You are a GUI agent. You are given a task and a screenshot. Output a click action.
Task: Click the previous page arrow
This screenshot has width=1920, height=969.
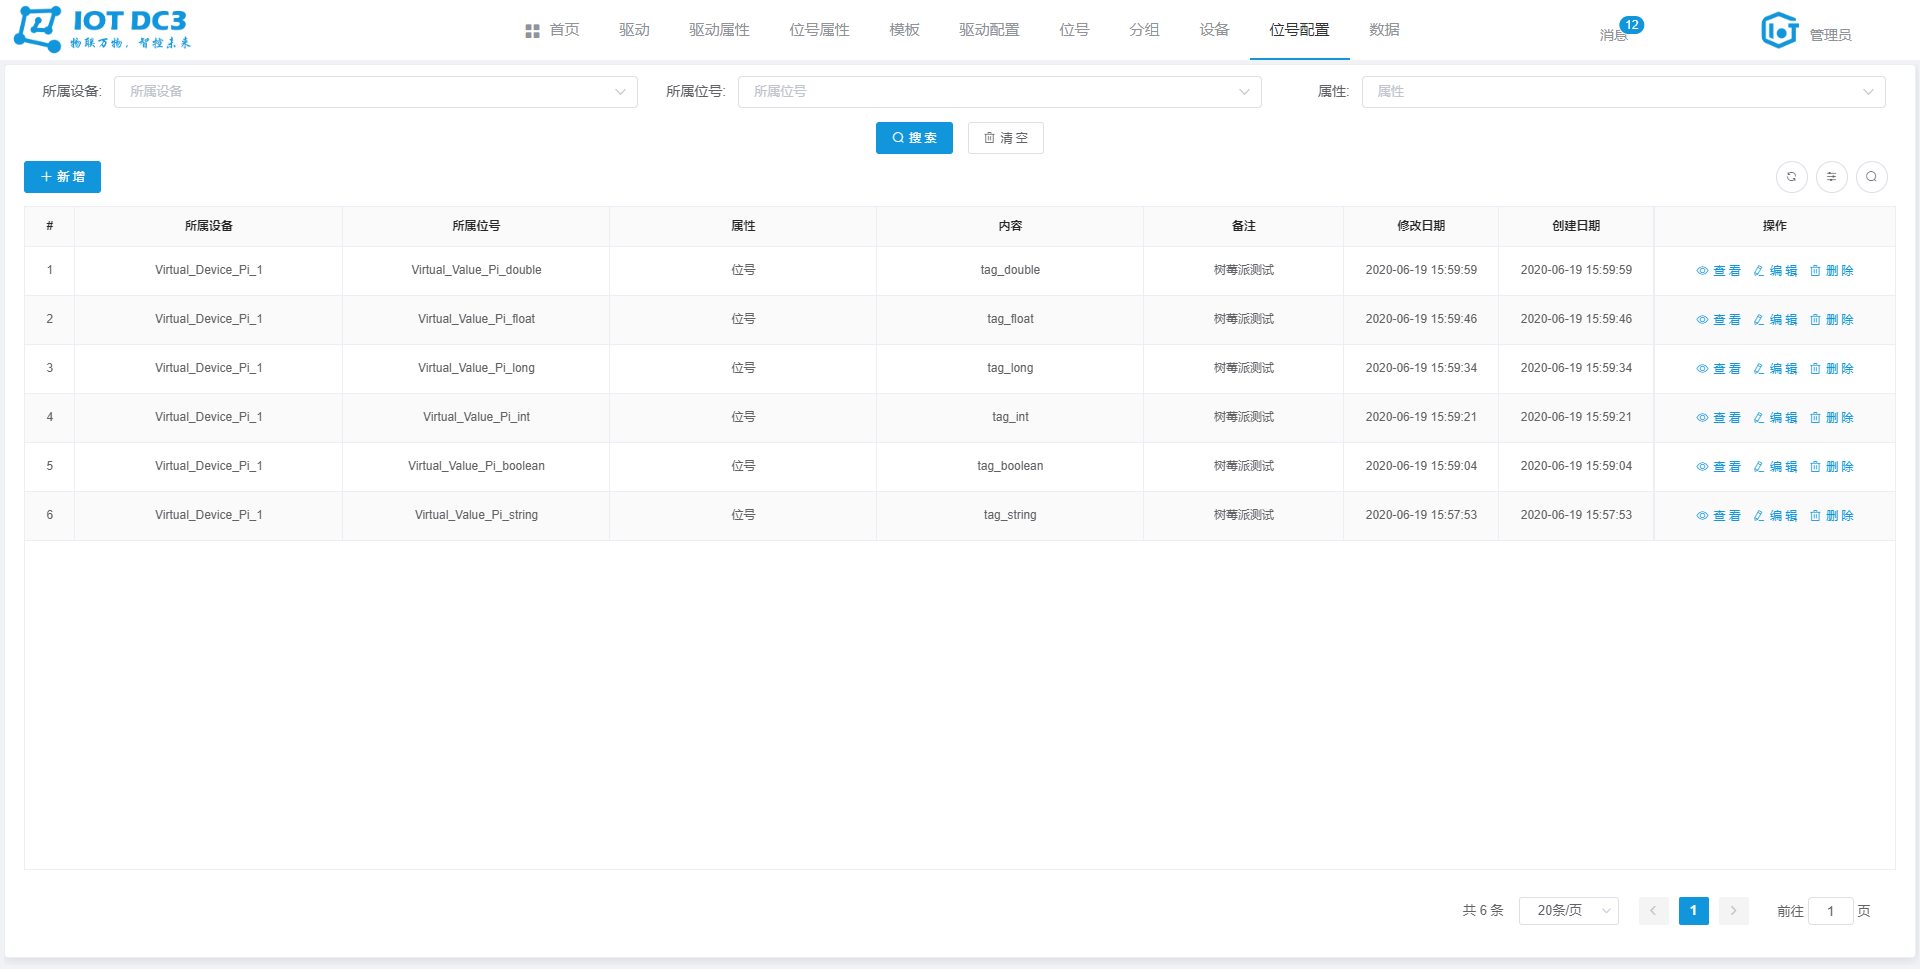(1653, 911)
